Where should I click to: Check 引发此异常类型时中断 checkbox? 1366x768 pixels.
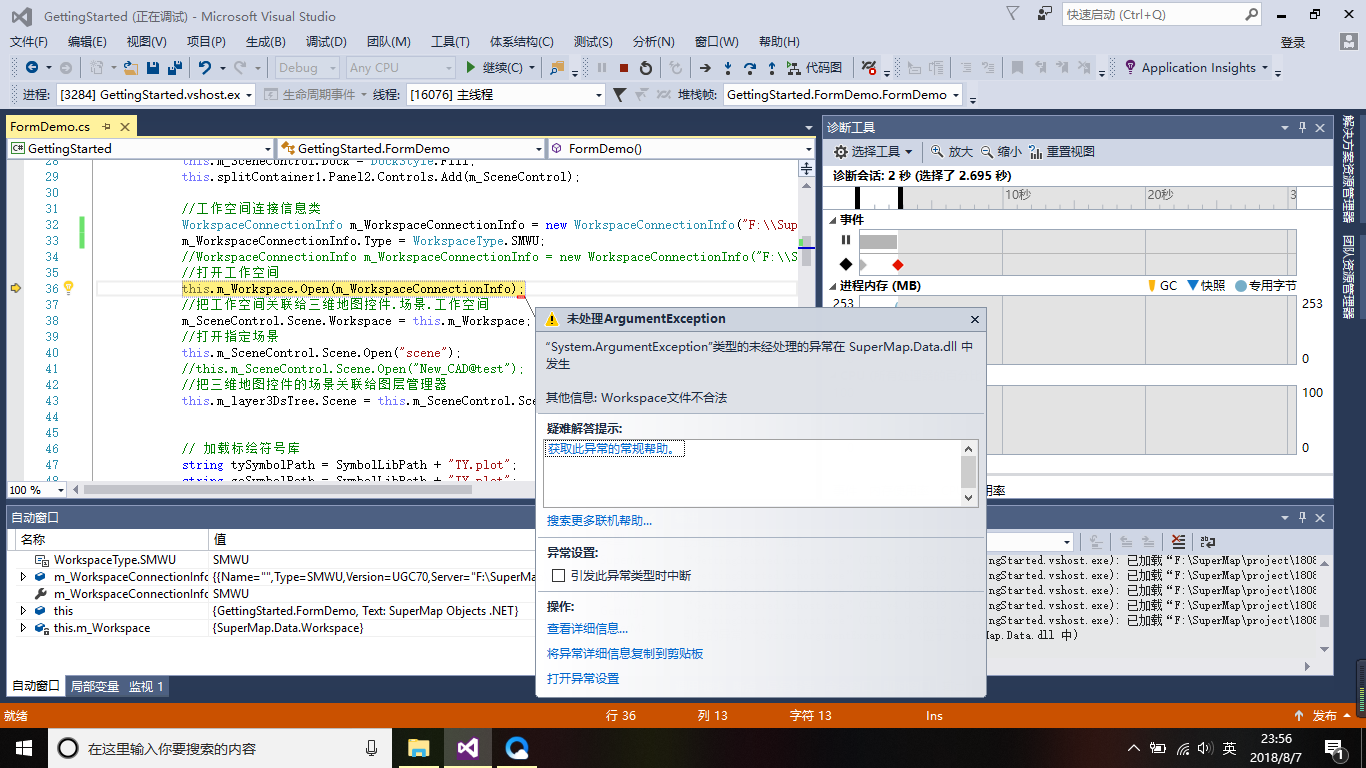pyautogui.click(x=559, y=576)
